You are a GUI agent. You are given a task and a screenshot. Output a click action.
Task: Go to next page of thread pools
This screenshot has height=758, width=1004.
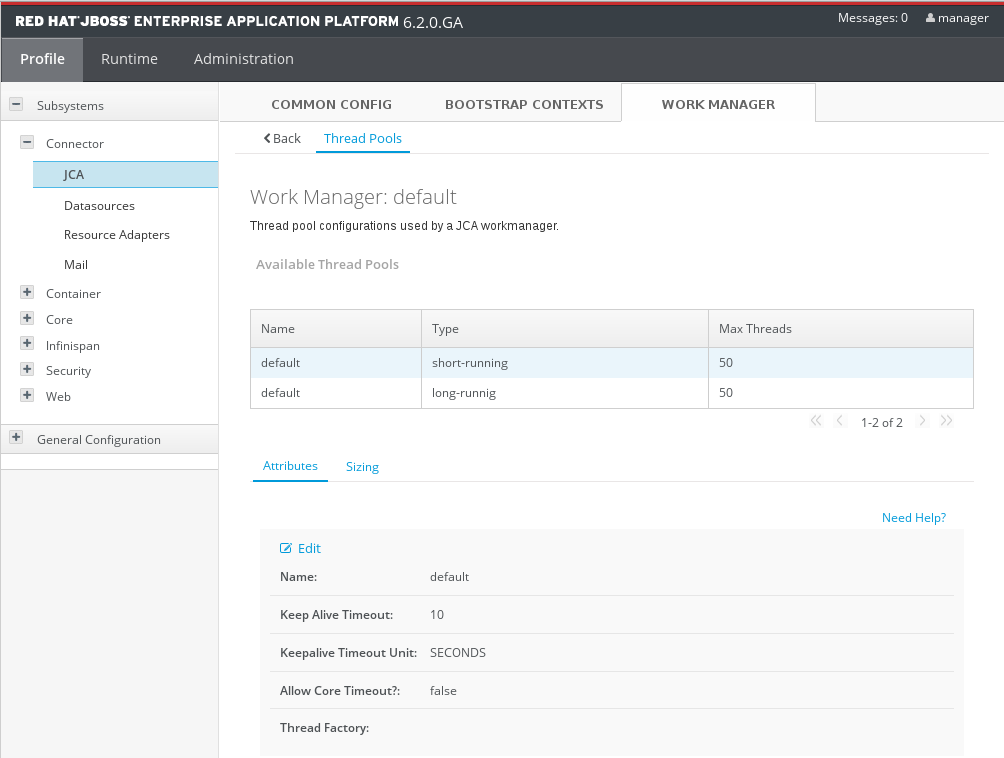click(x=922, y=421)
